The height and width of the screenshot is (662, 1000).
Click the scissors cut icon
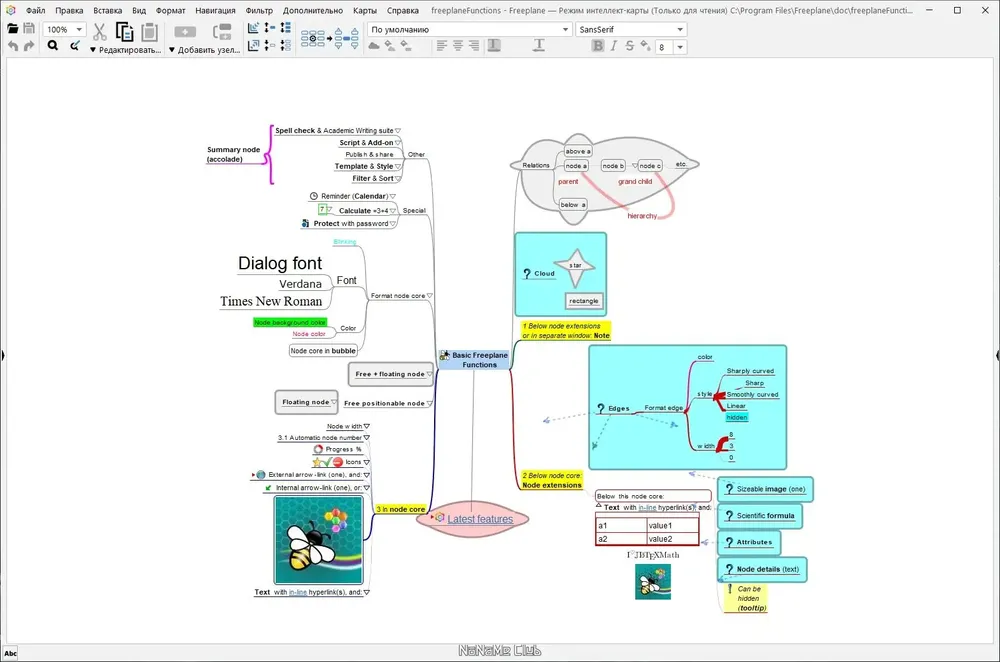tap(99, 32)
